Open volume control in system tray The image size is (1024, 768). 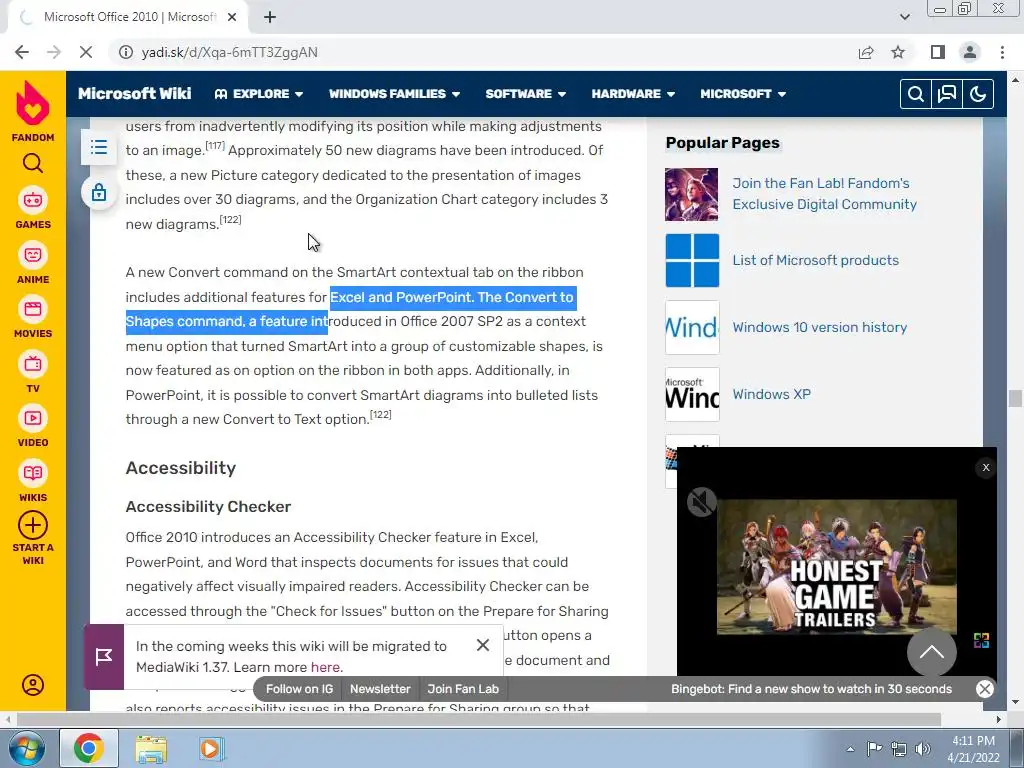(923, 749)
